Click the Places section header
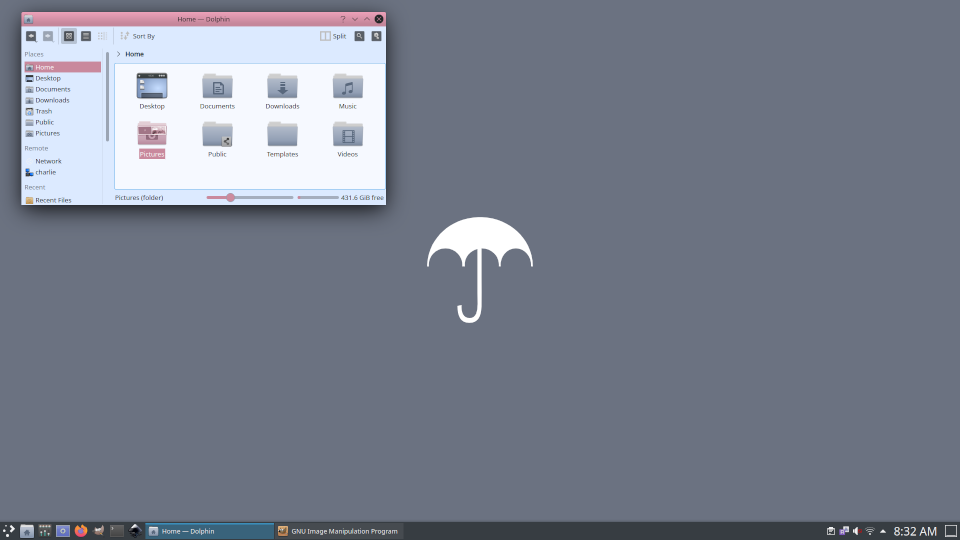Image resolution: width=960 pixels, height=540 pixels. (34, 54)
